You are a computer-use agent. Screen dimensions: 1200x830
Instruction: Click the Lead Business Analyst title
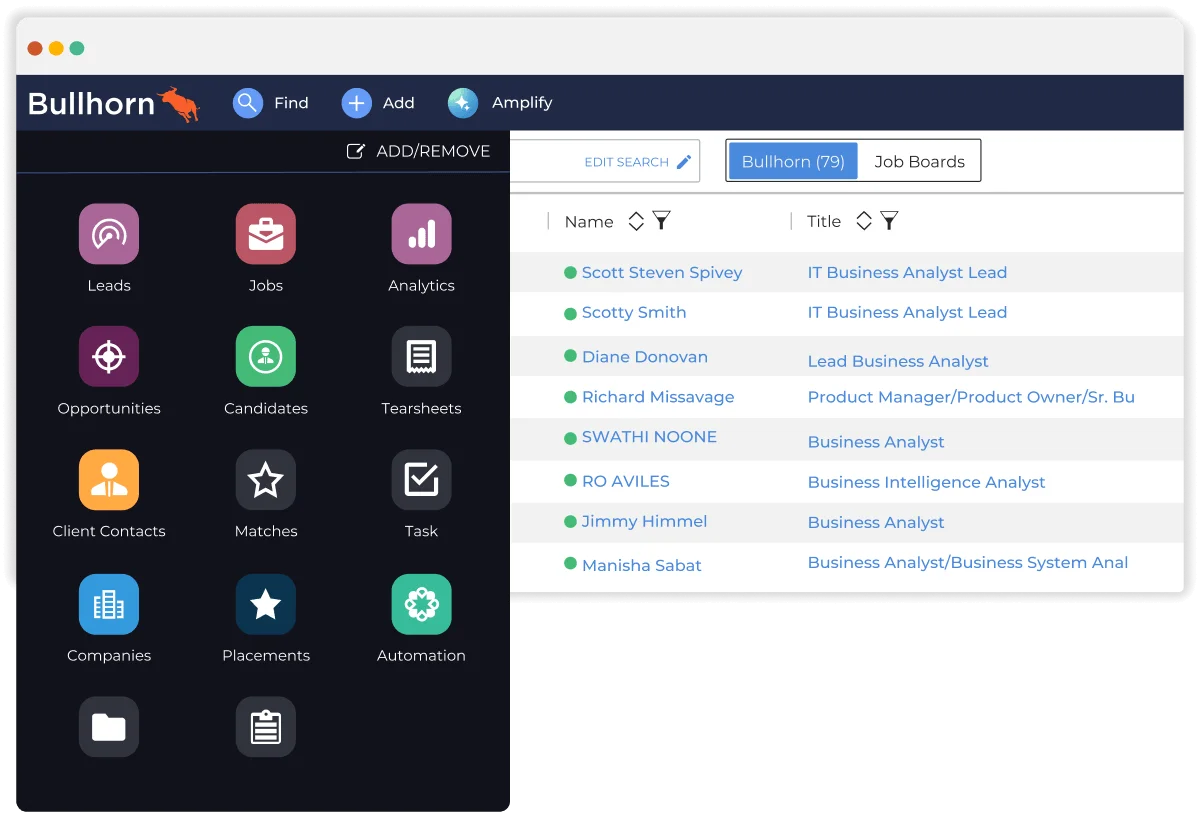898,361
